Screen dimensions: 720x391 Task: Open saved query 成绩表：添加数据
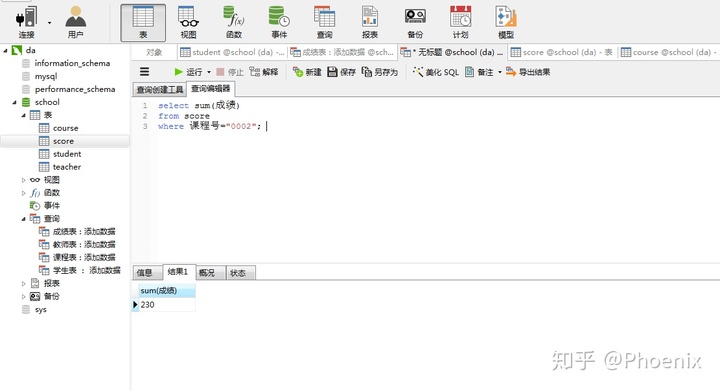pos(84,231)
